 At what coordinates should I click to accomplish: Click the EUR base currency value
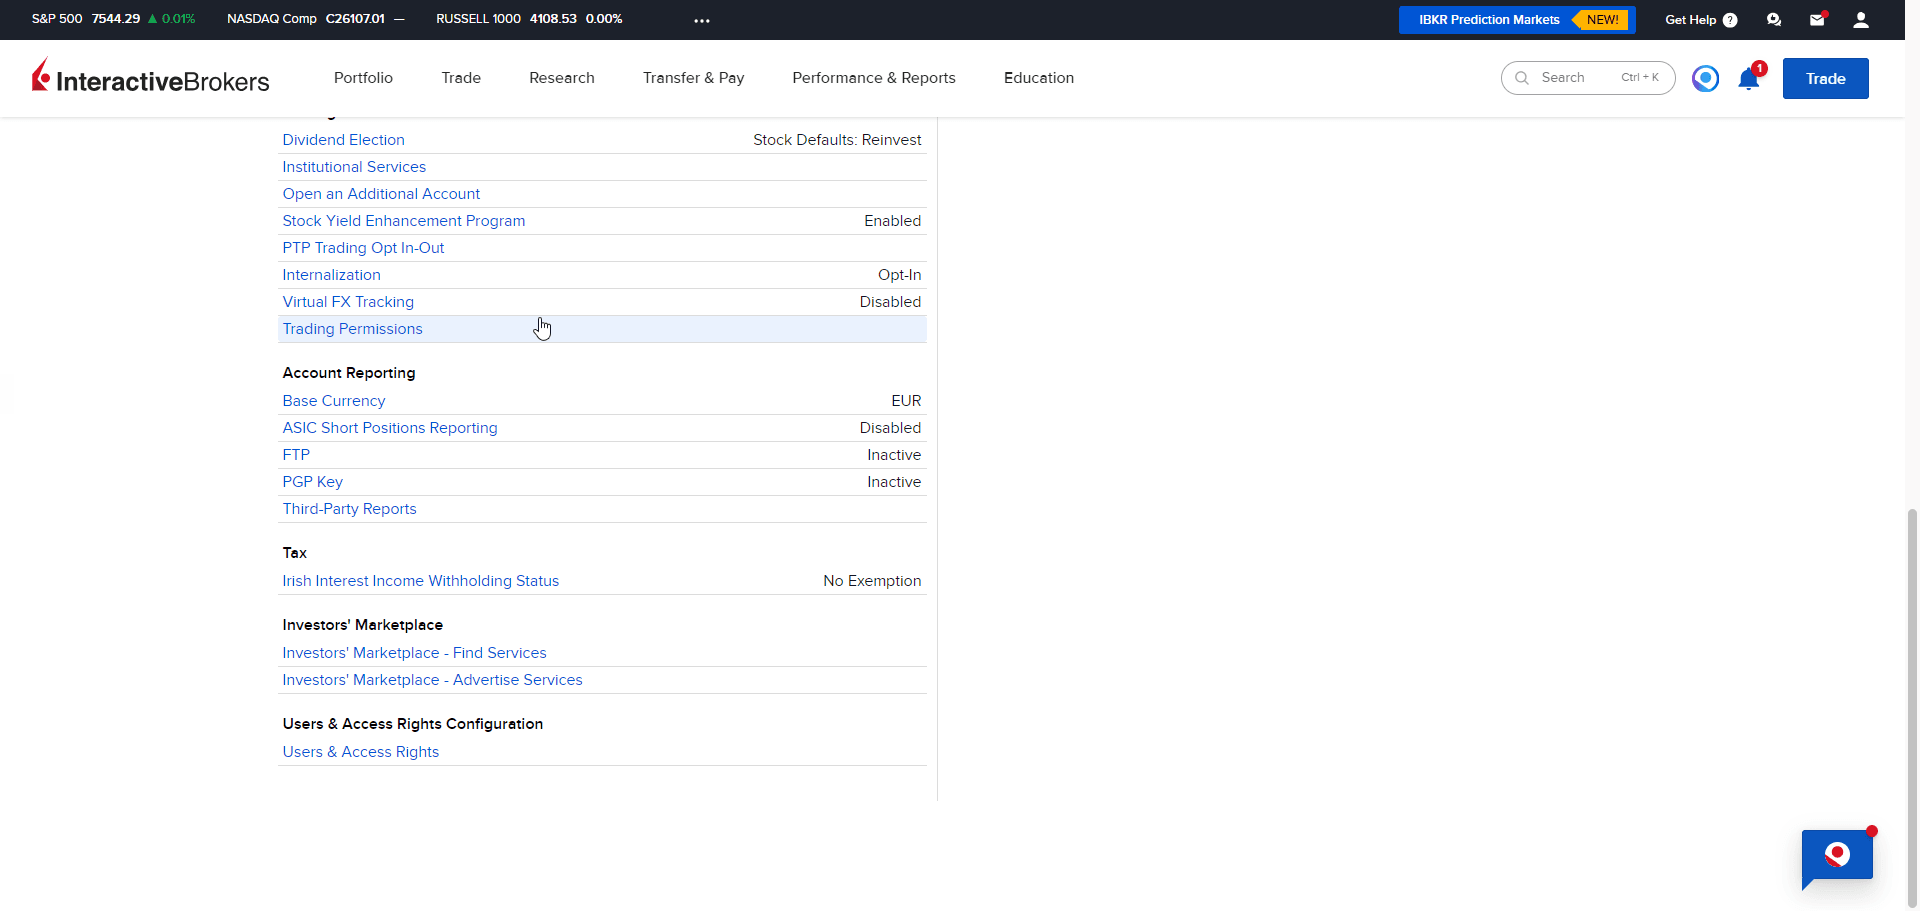point(906,401)
